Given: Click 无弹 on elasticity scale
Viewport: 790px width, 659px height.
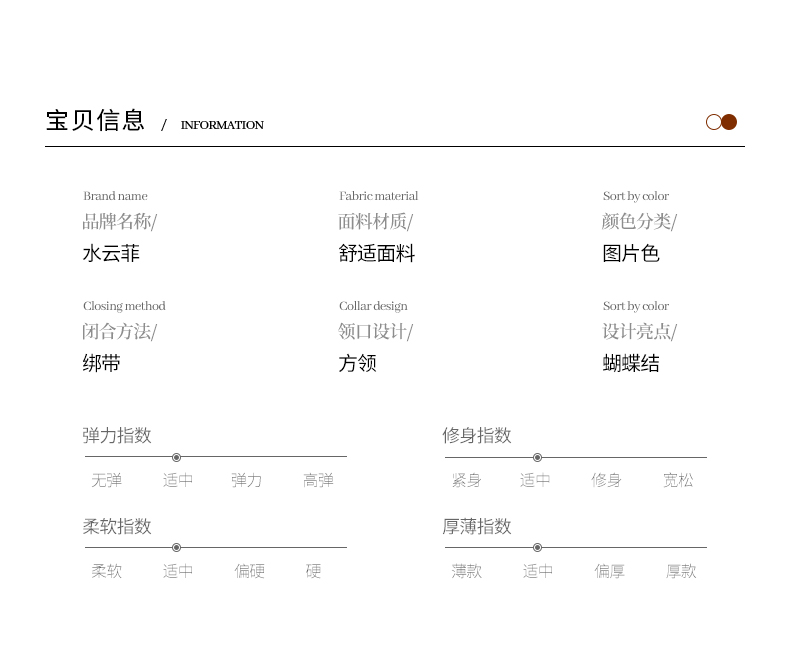Looking at the screenshot, I should tap(106, 480).
